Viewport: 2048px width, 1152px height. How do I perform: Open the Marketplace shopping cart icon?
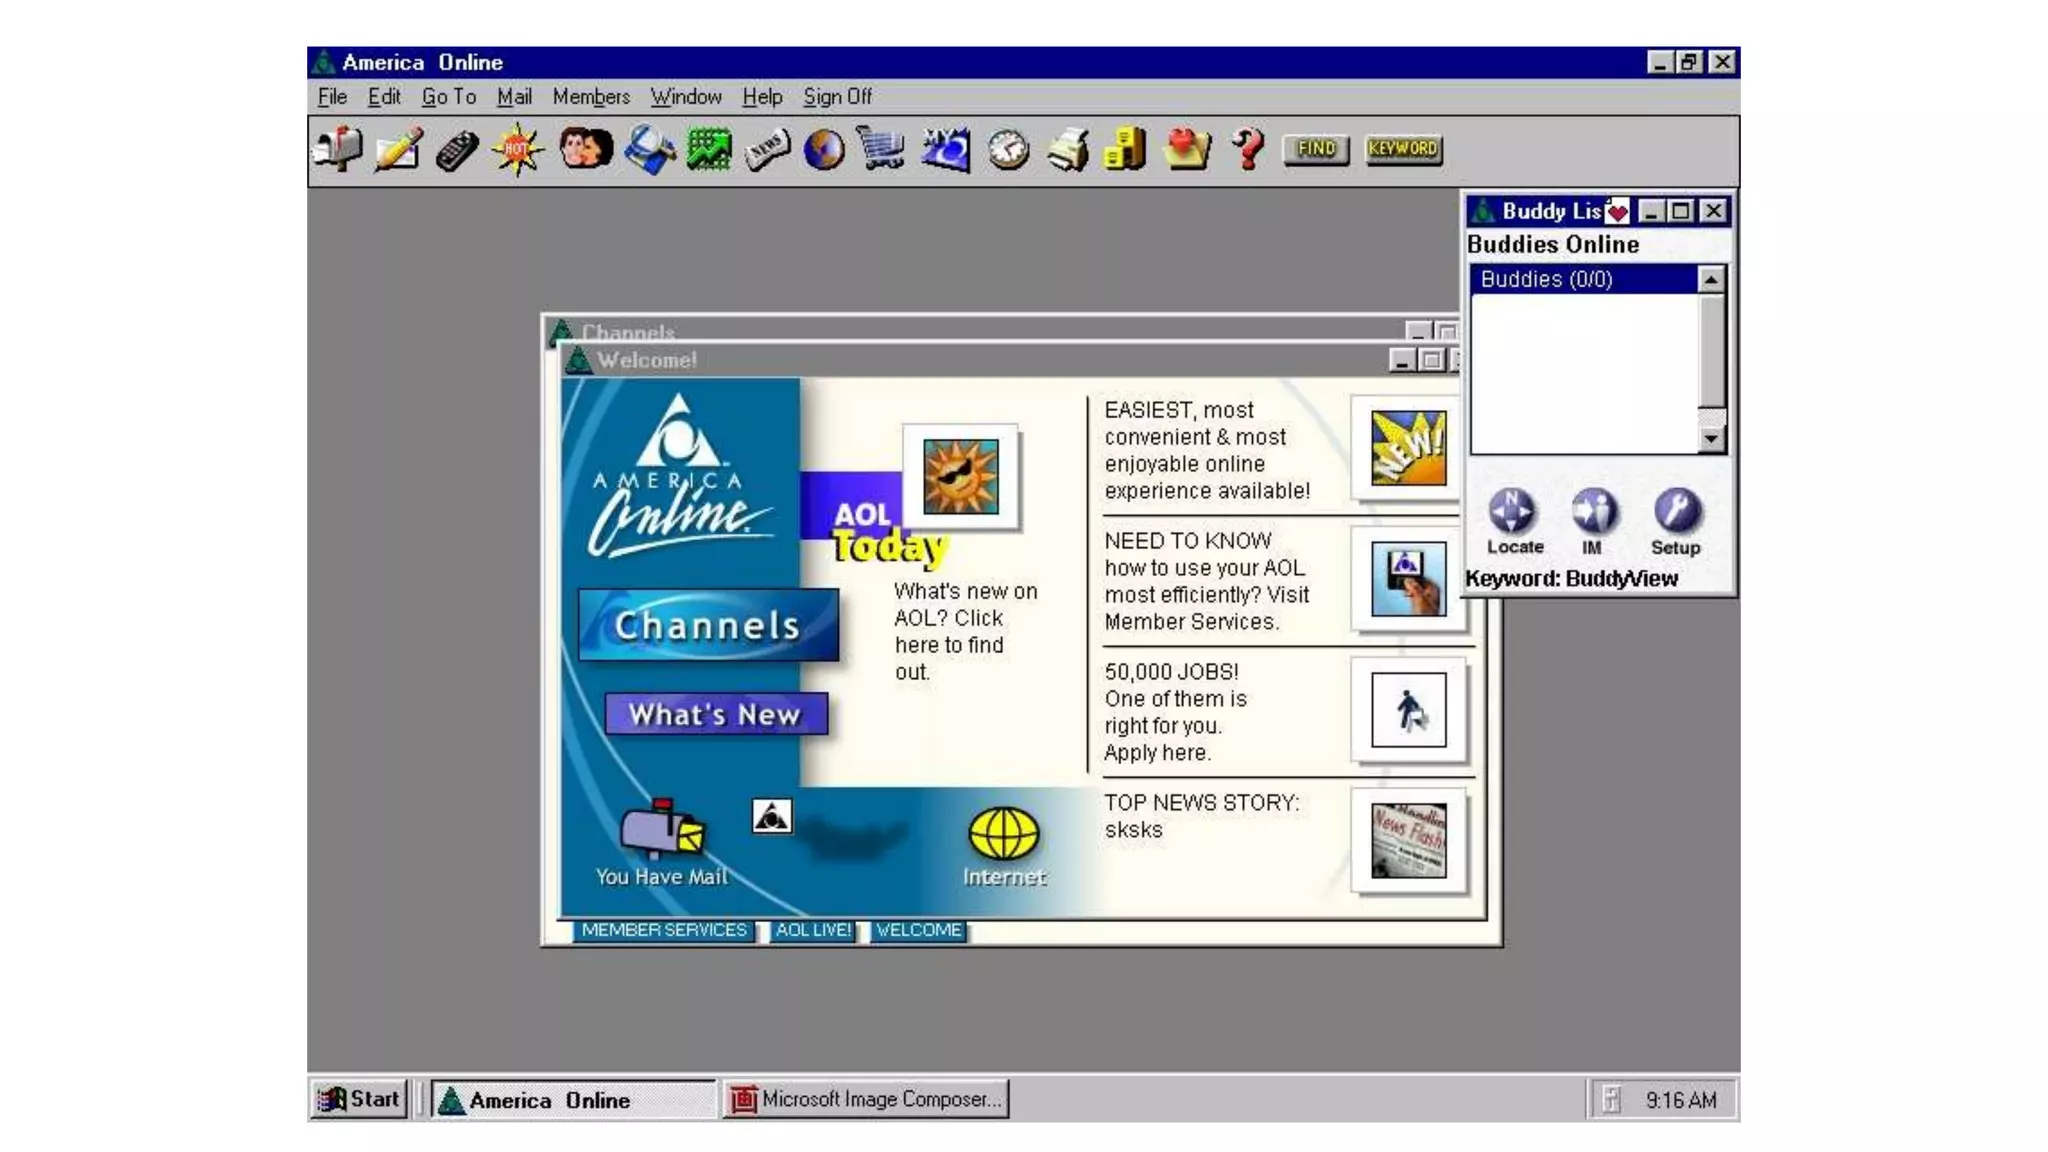coord(881,150)
